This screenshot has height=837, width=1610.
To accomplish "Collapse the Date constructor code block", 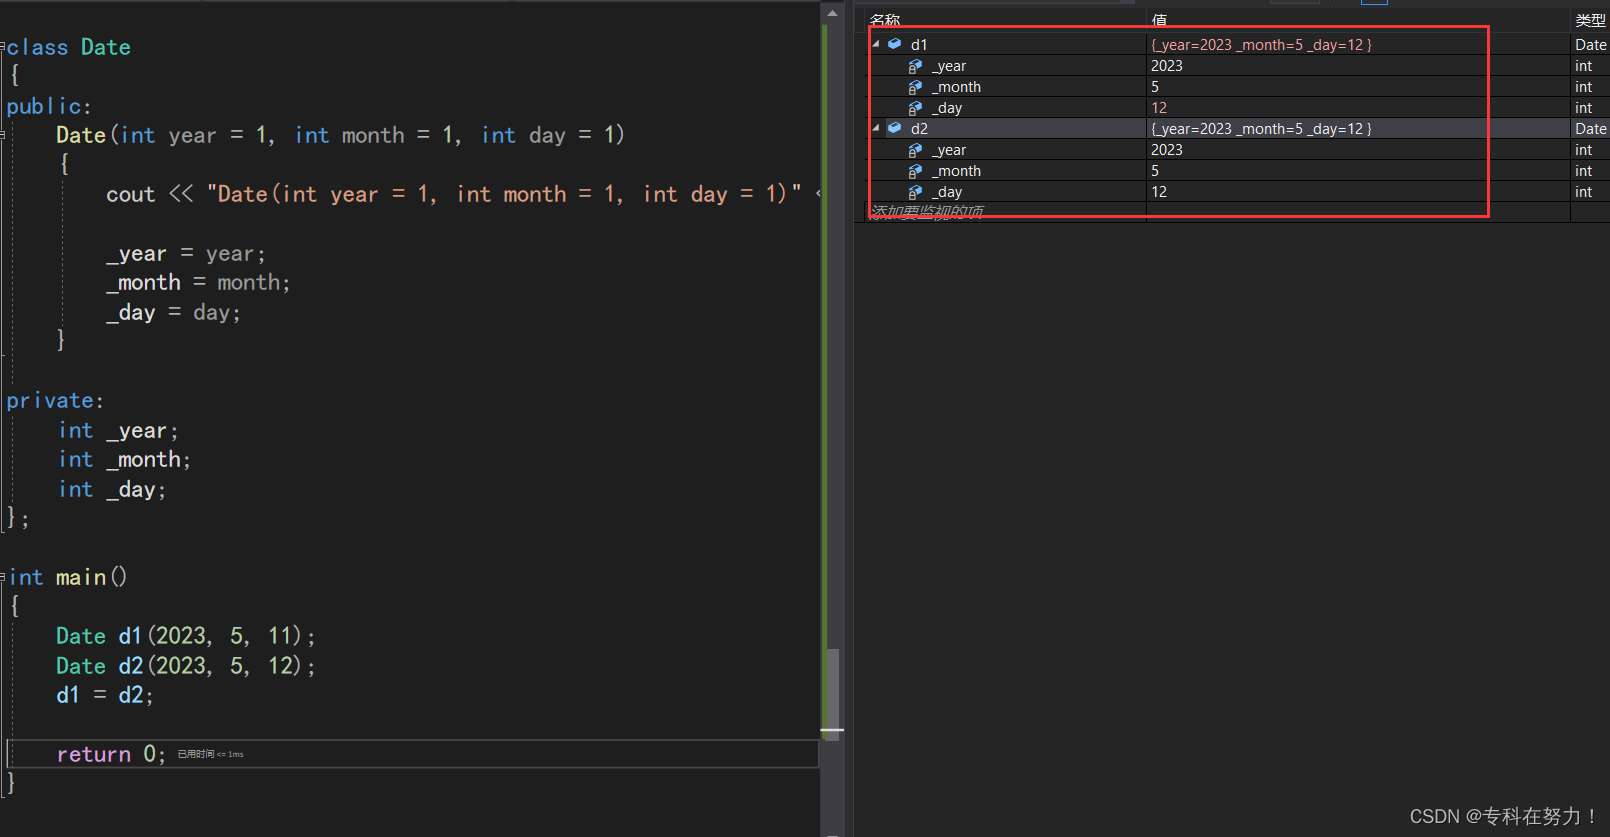I will click(x=3, y=135).
